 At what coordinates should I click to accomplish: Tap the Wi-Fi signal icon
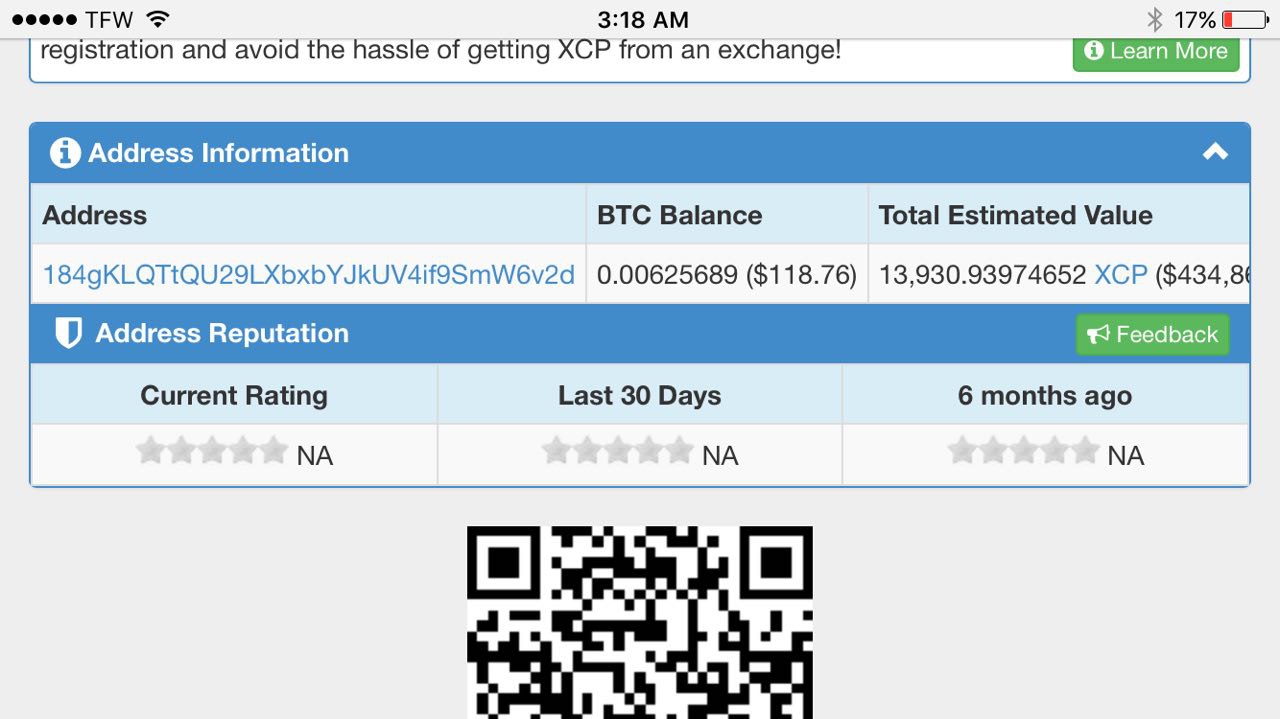click(x=157, y=19)
